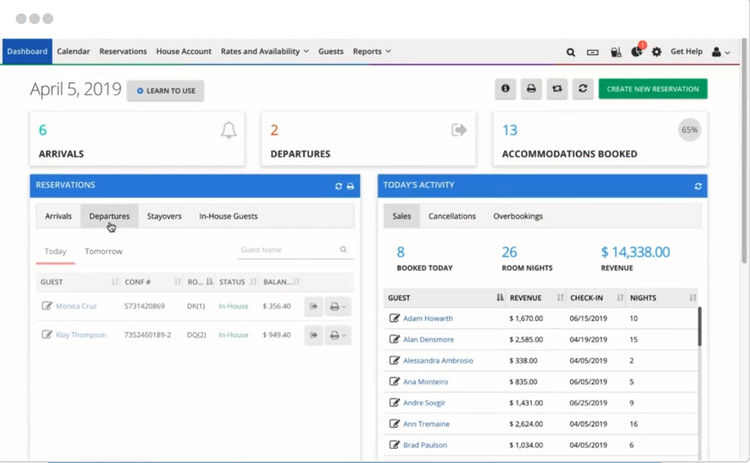Expand the user account dropdown

click(721, 52)
